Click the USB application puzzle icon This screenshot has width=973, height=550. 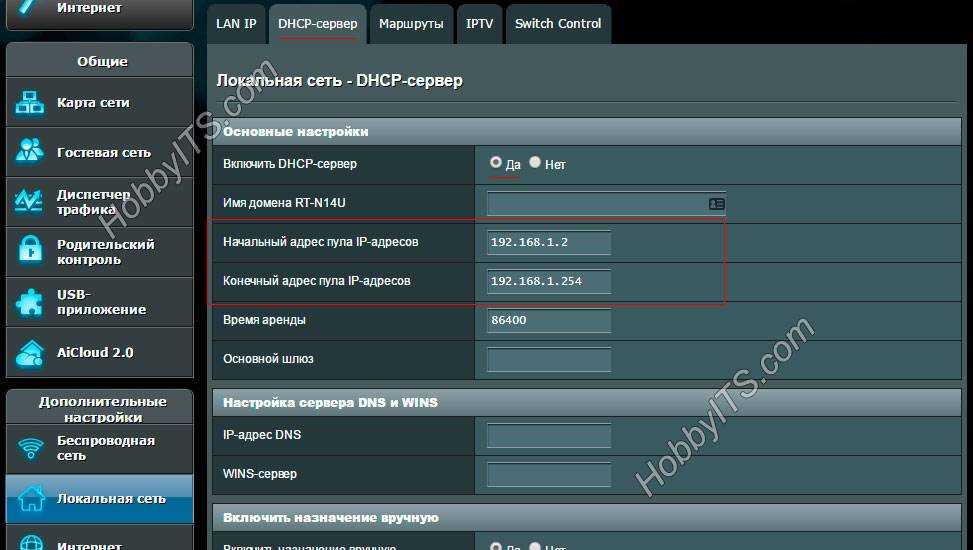pos(30,302)
